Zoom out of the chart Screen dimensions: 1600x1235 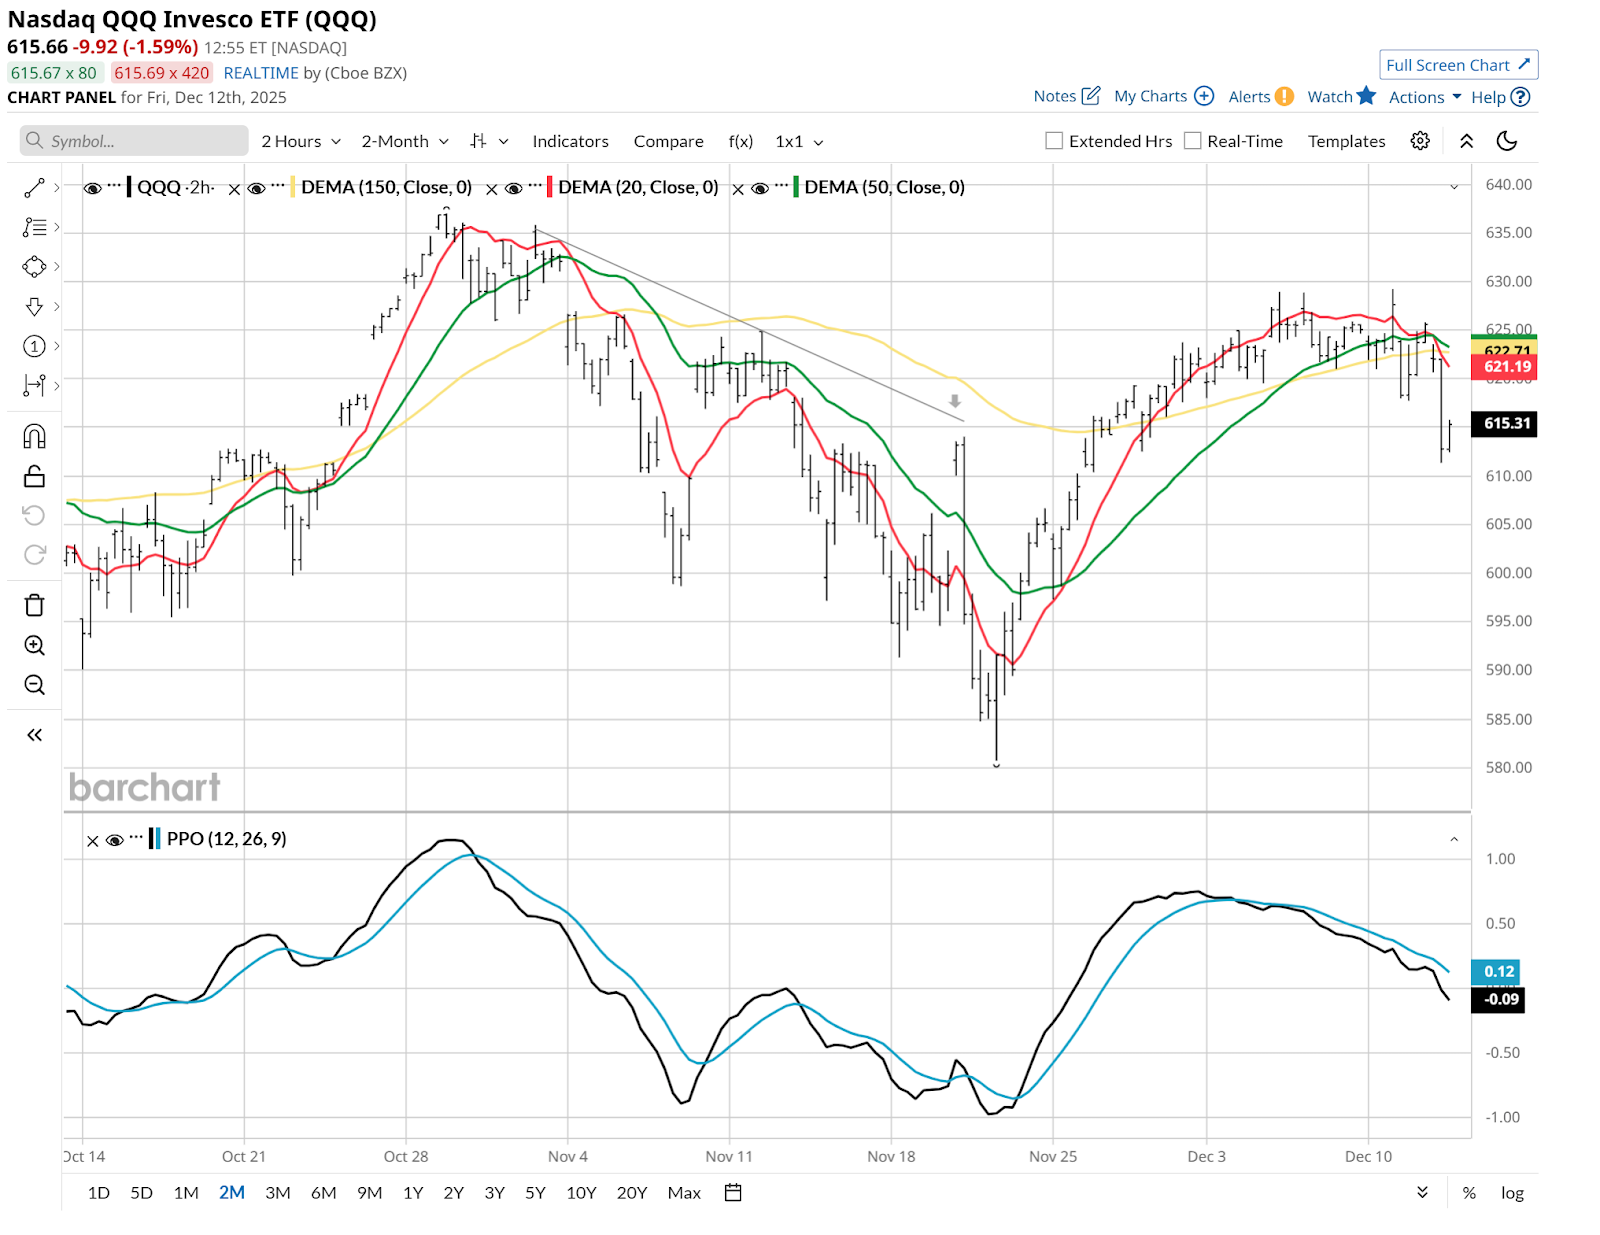pos(34,685)
